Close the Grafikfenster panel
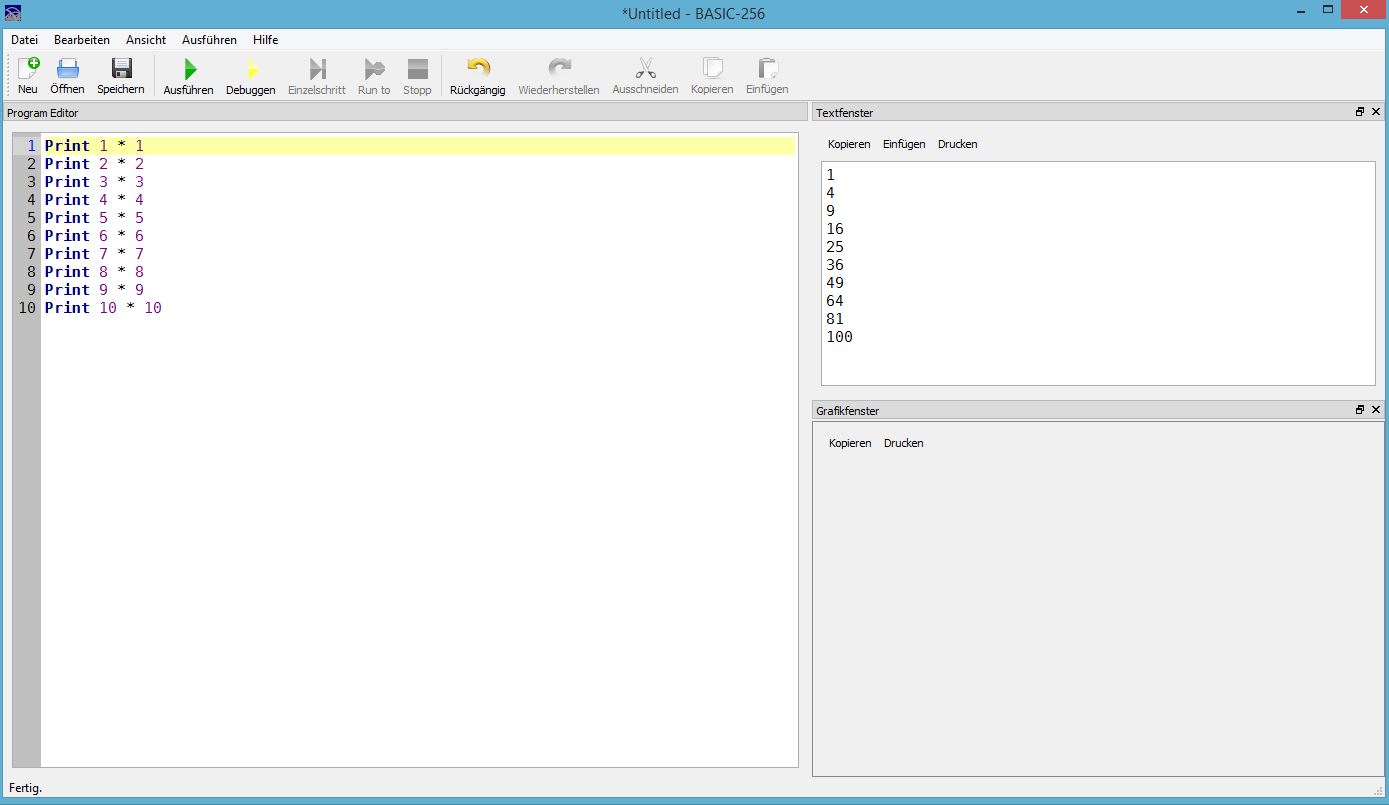Viewport: 1389px width, 805px height. pos(1376,410)
